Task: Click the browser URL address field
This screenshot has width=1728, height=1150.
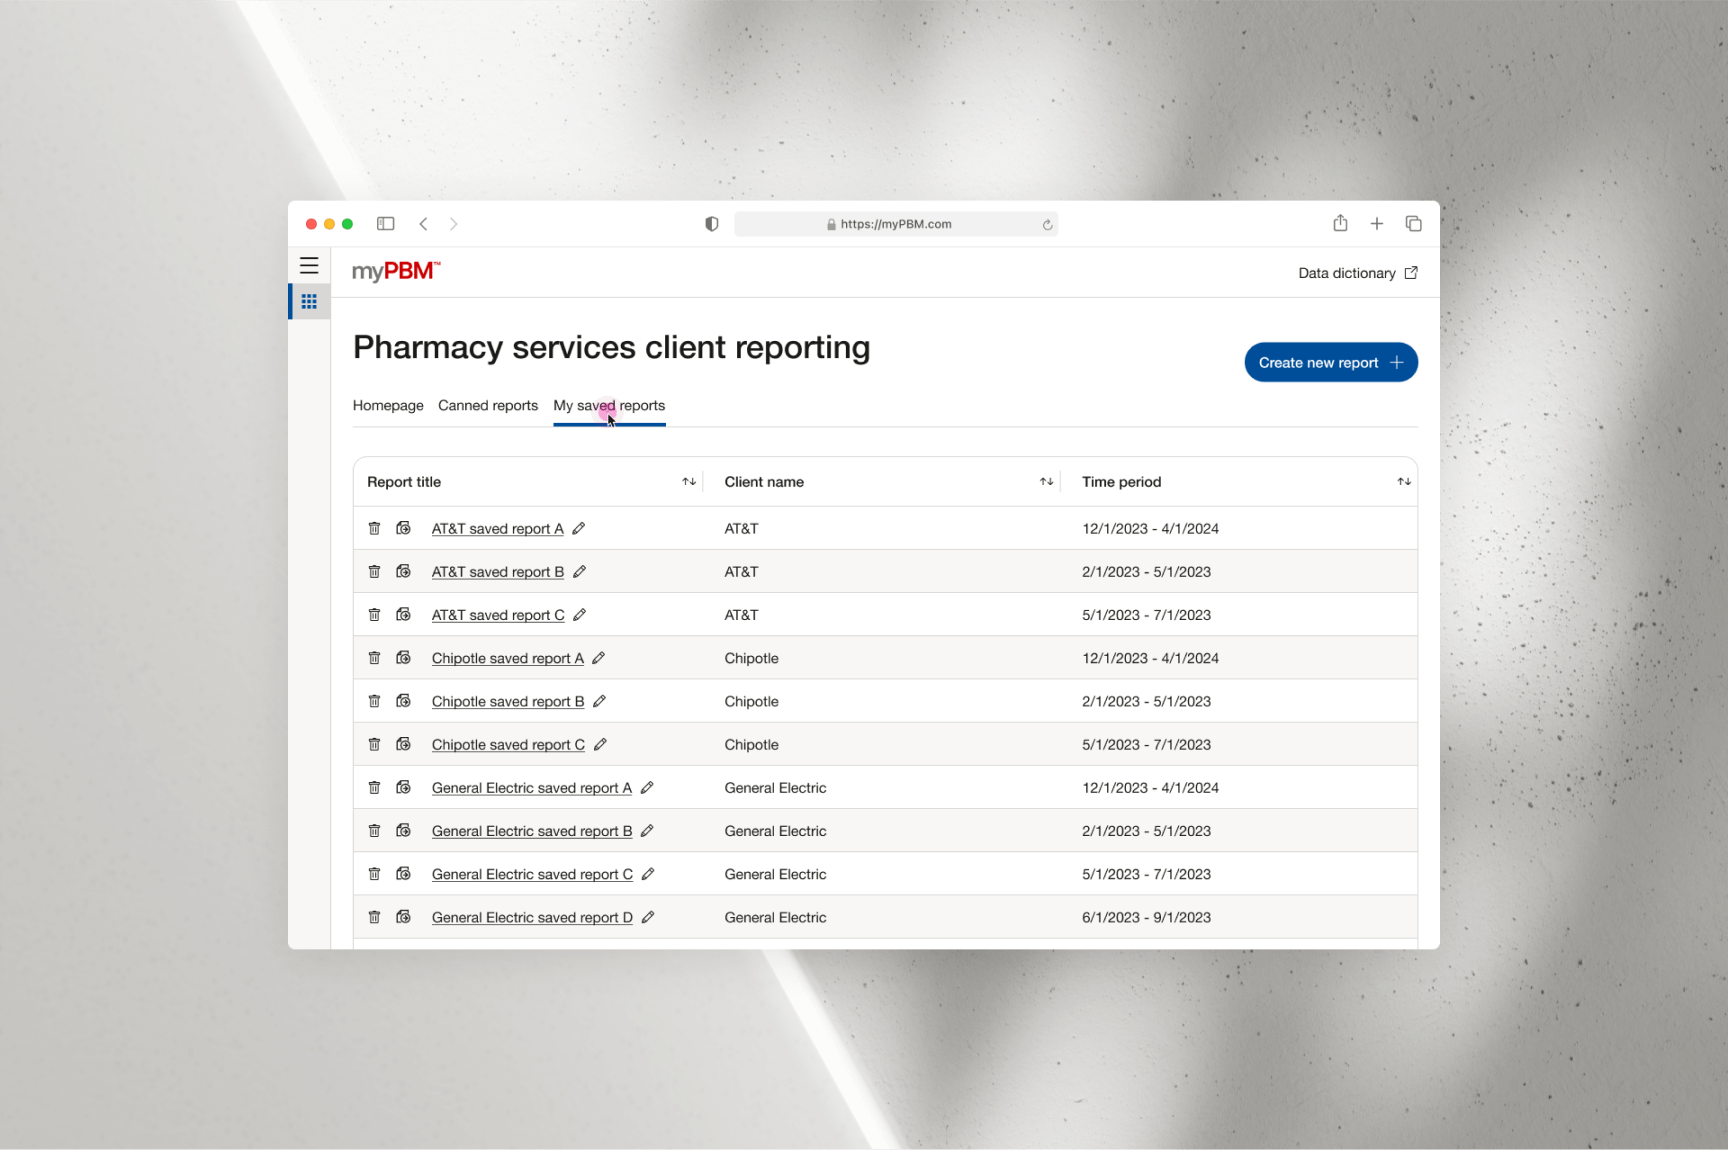Action: (895, 224)
